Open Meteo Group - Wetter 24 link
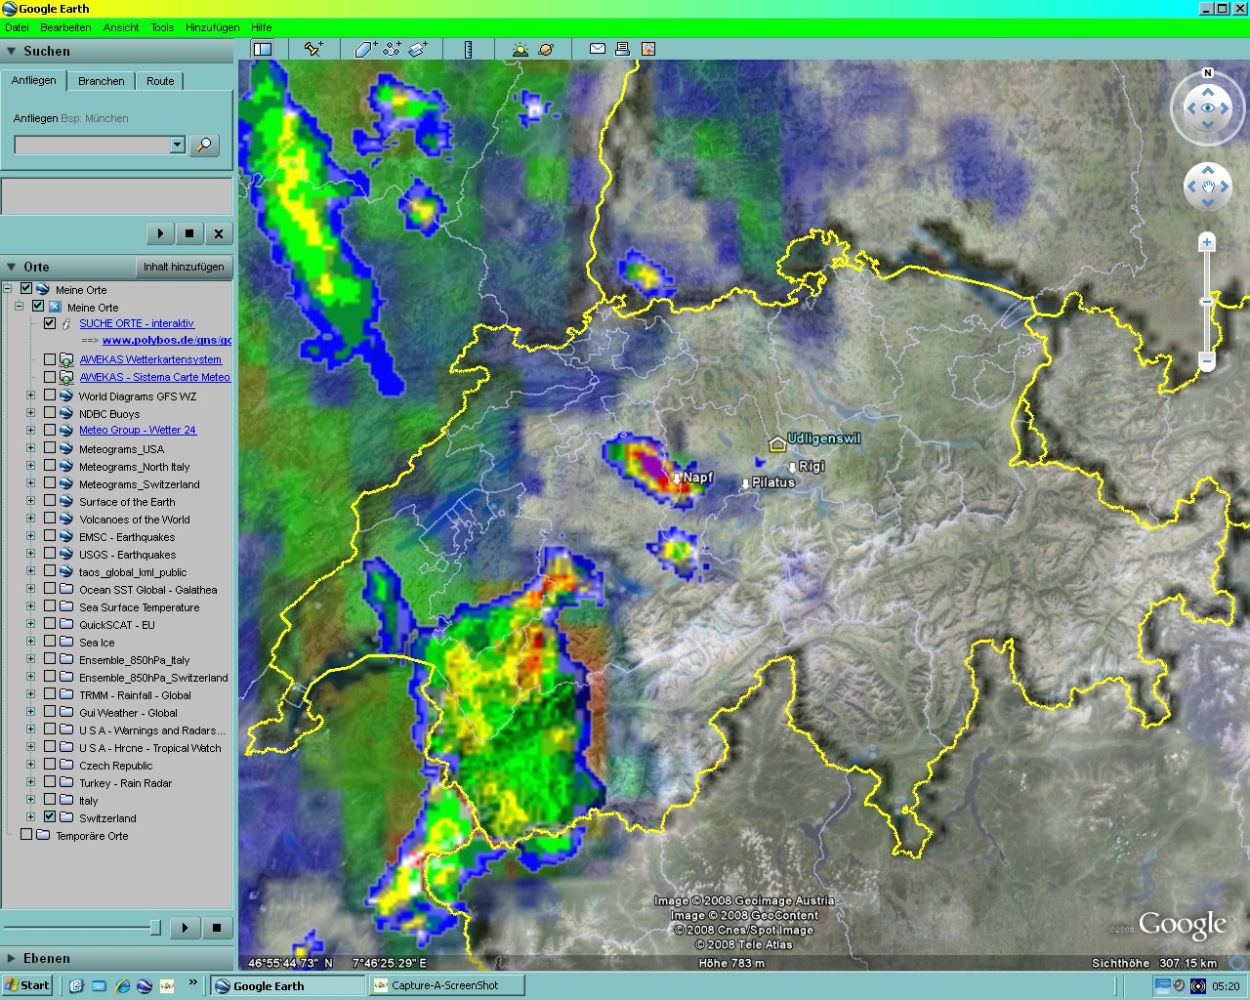The image size is (1250, 1000). 138,430
